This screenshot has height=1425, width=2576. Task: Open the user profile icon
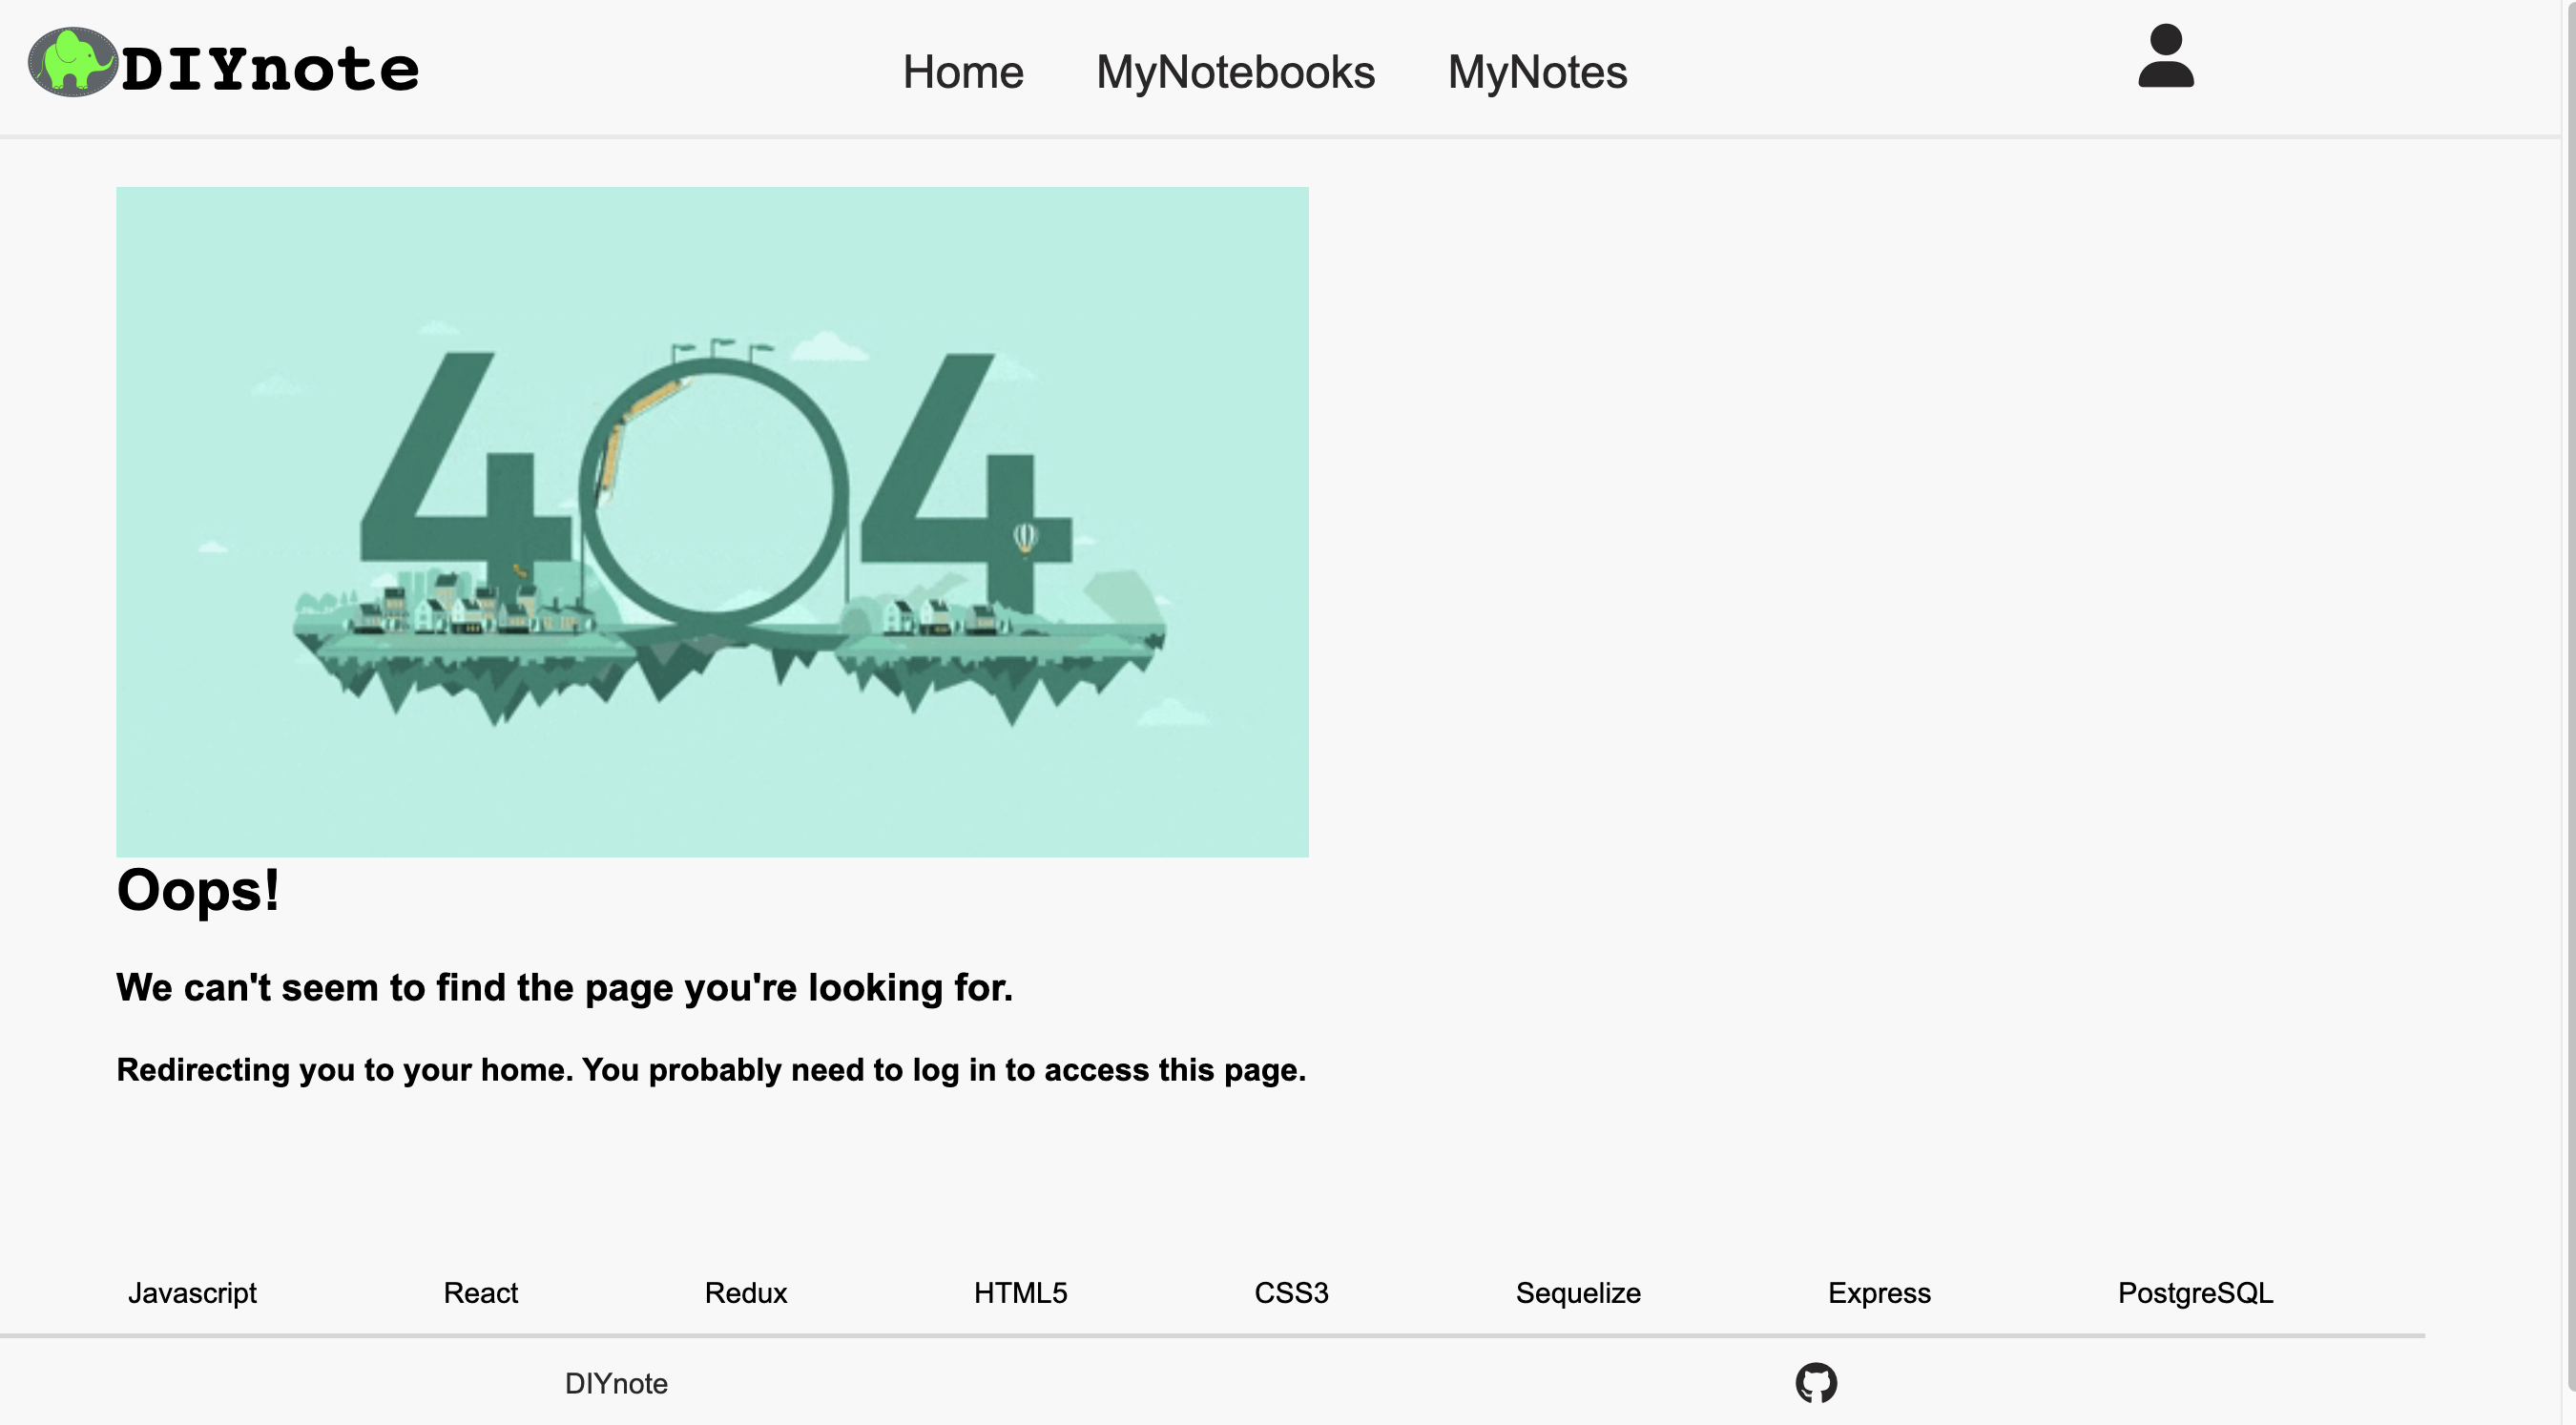pyautogui.click(x=2165, y=57)
